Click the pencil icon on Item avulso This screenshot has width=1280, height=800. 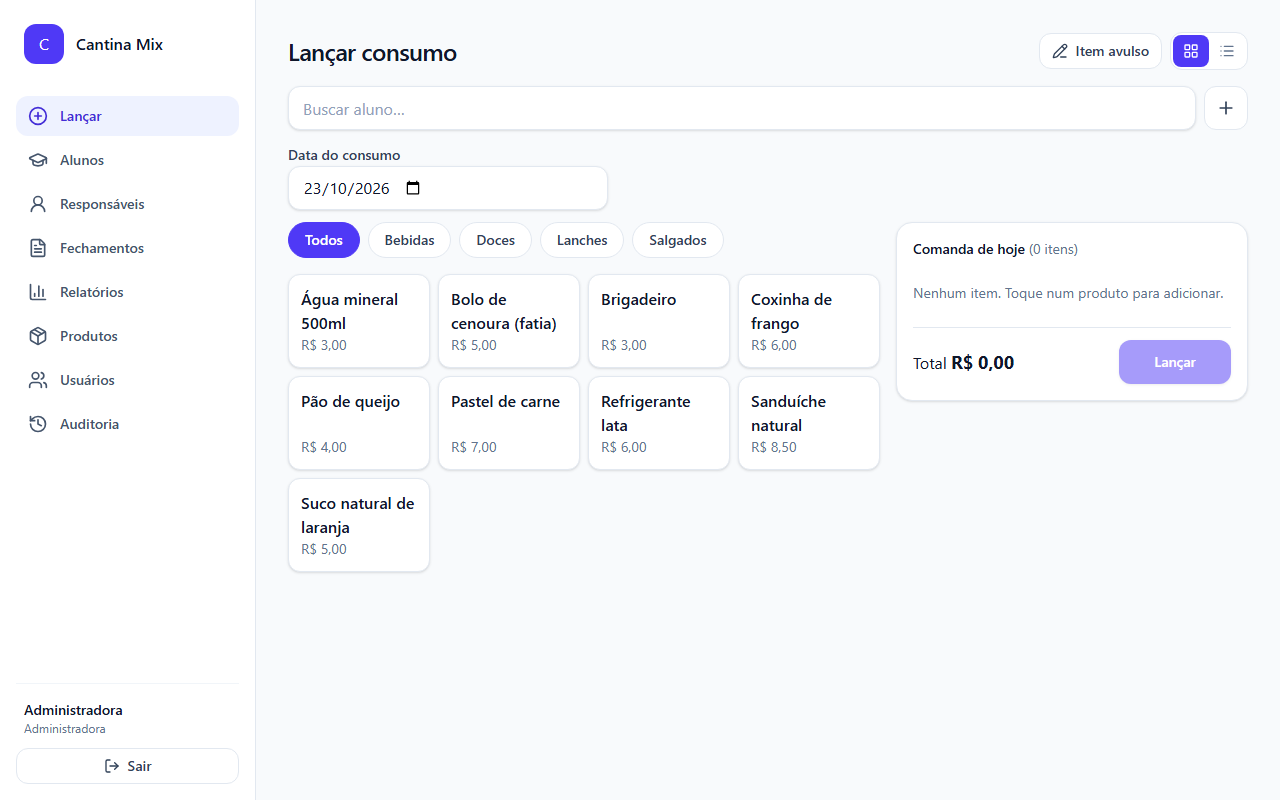click(x=1060, y=51)
